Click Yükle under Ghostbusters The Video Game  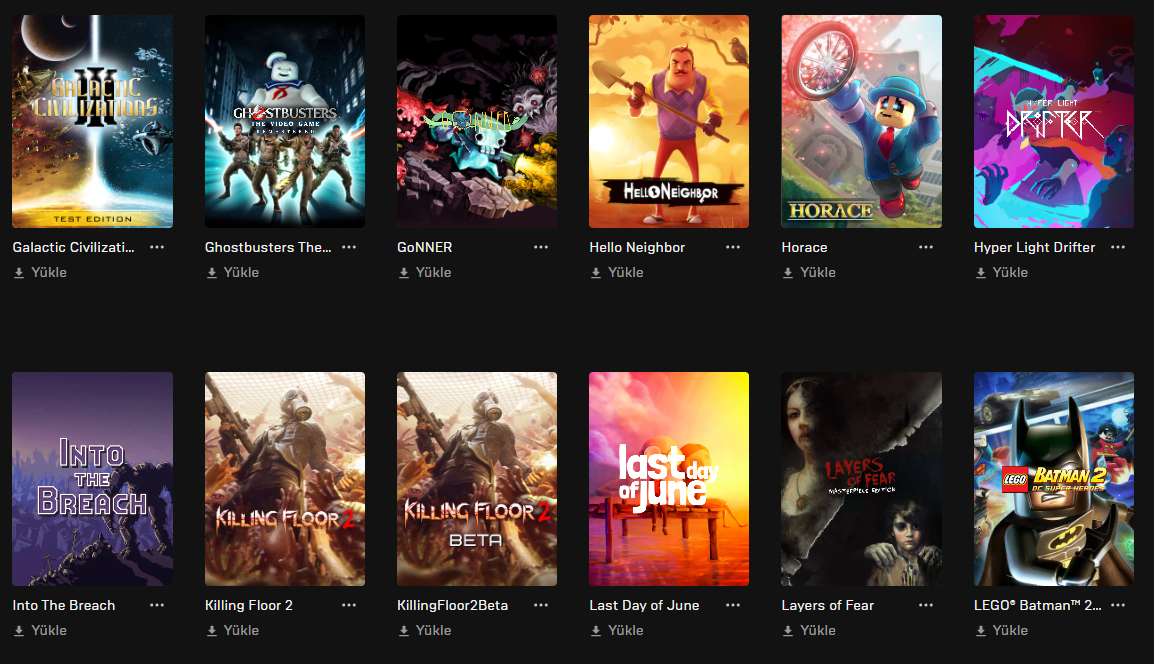pos(233,272)
